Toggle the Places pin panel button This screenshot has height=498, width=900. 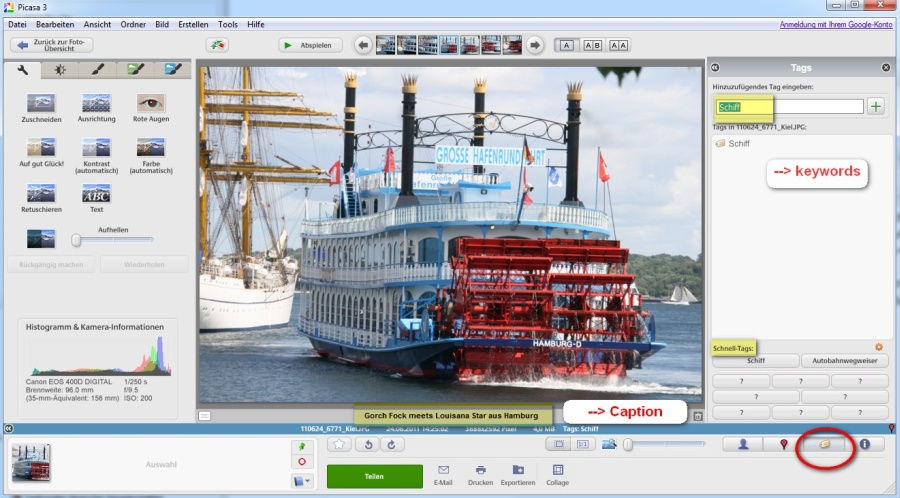tap(783, 444)
